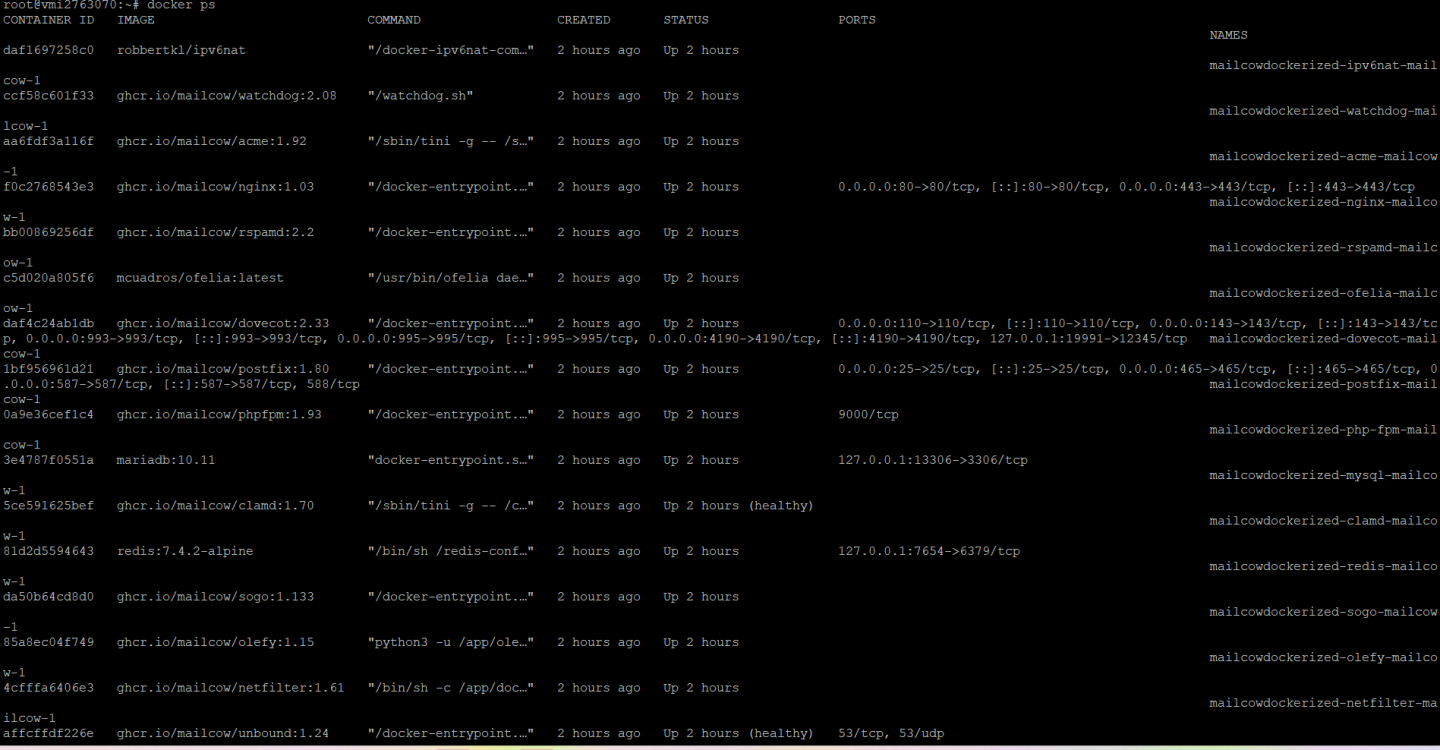Click container ID c5d020a805f6
Viewport: 1440px width, 750px height.
pos(48,278)
